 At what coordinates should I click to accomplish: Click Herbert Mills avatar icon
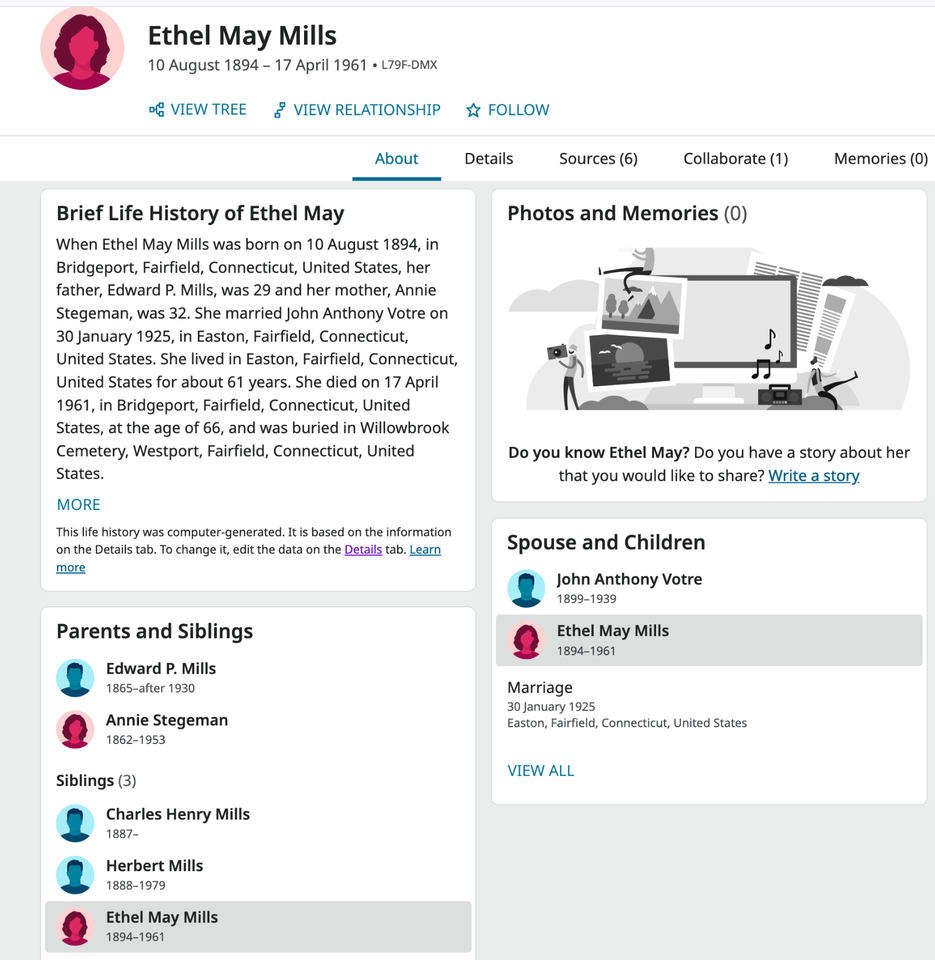(75, 875)
